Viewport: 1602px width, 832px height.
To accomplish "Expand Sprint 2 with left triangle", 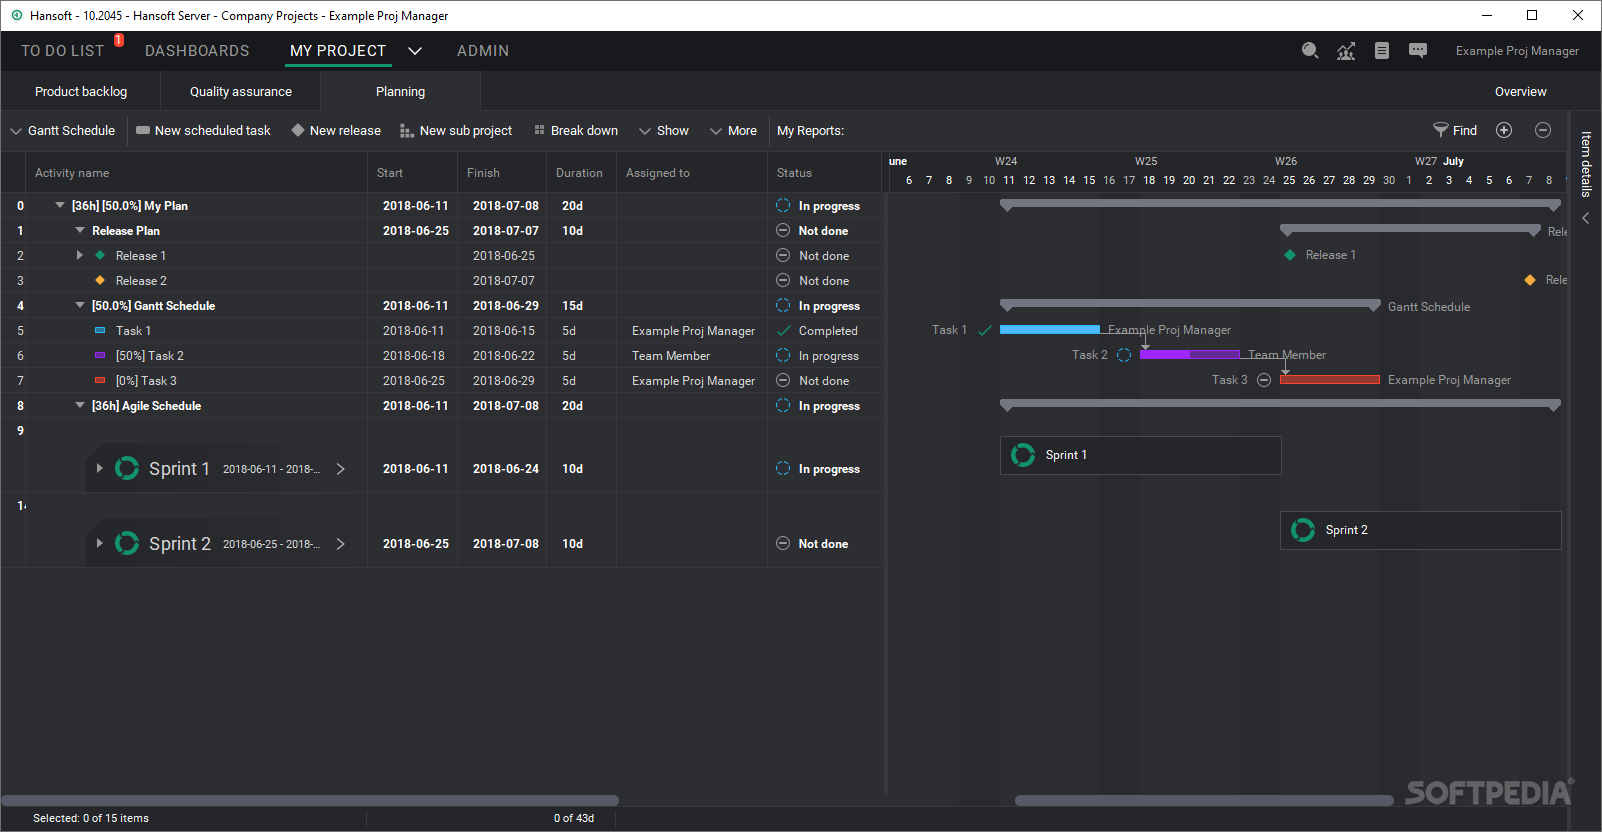I will [99, 543].
